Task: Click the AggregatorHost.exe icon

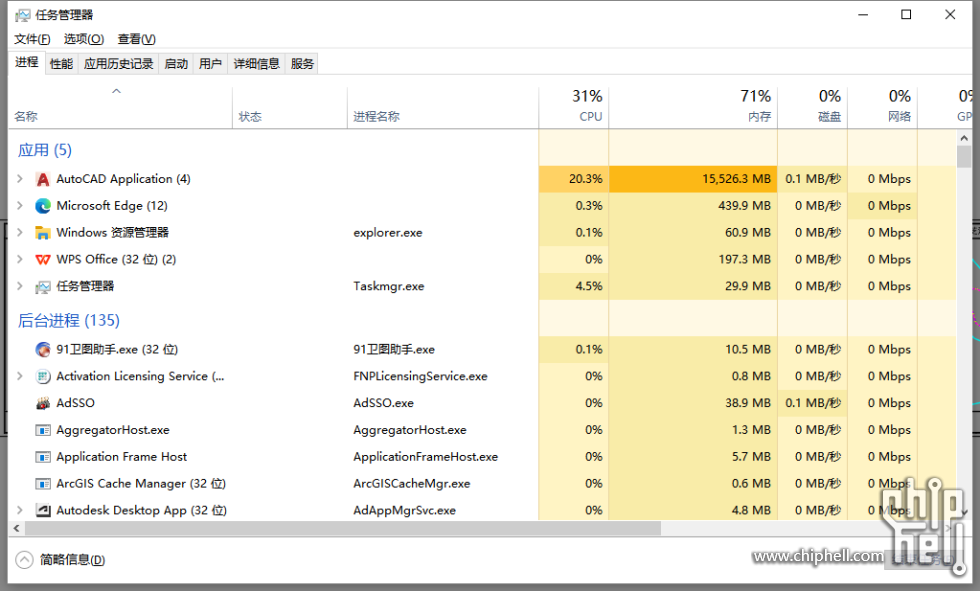Action: click(42, 430)
